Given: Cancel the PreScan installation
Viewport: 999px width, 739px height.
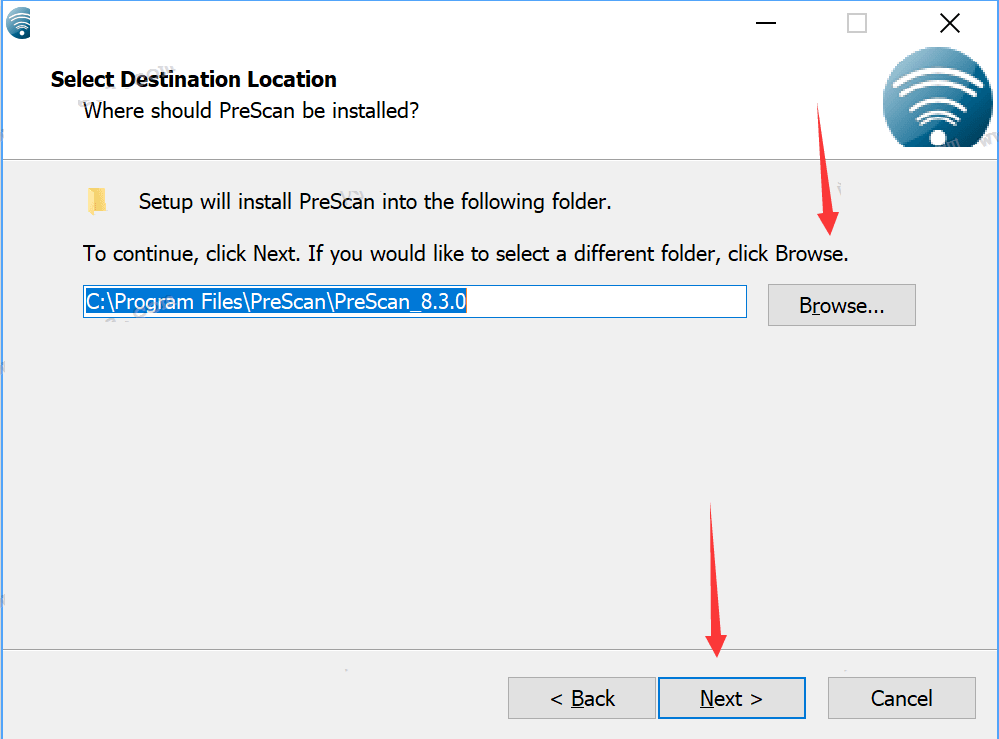Looking at the screenshot, I should click(901, 698).
